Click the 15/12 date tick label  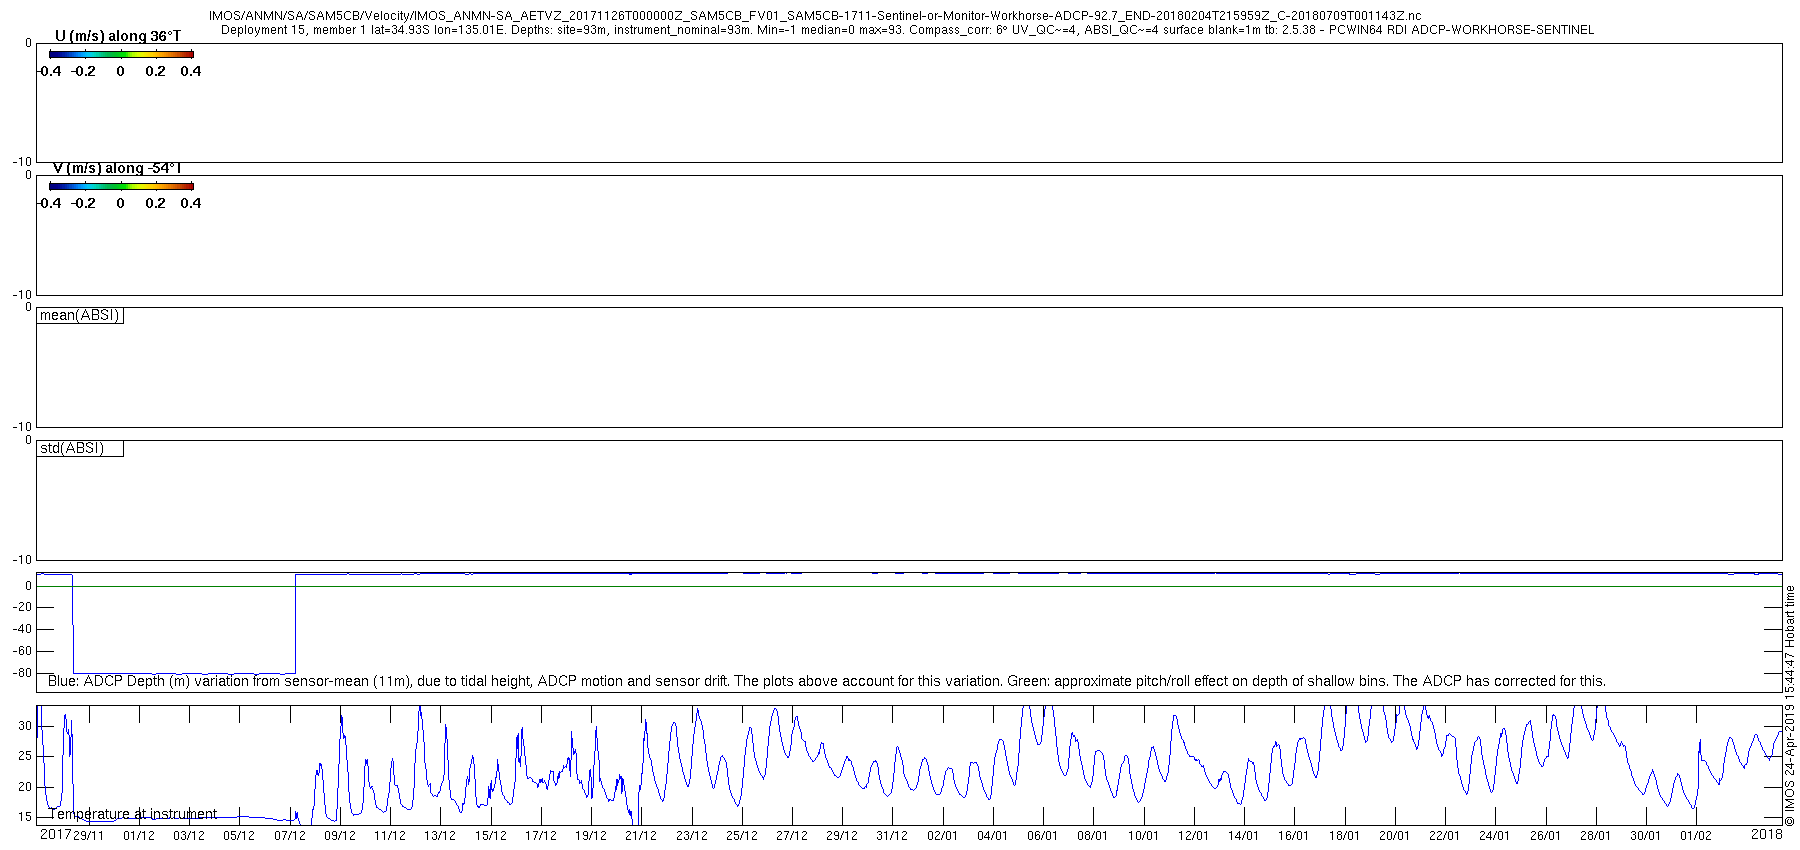(x=490, y=836)
